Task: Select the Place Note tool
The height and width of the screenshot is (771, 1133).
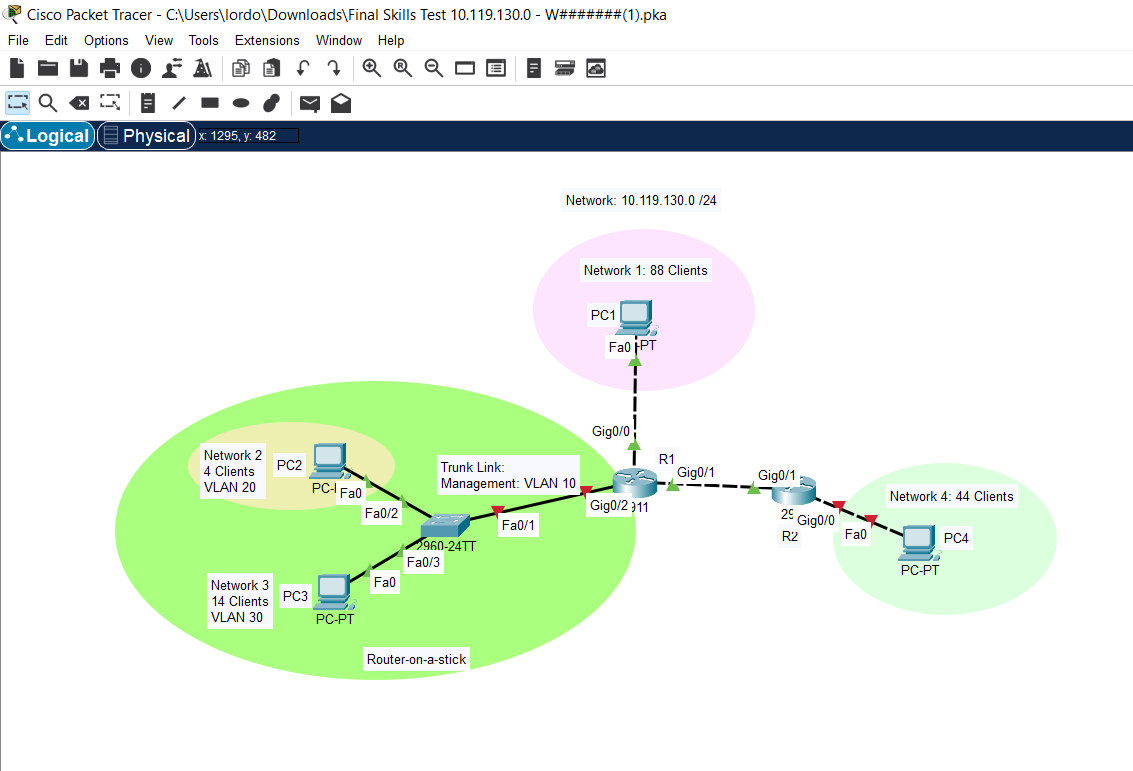Action: point(147,102)
